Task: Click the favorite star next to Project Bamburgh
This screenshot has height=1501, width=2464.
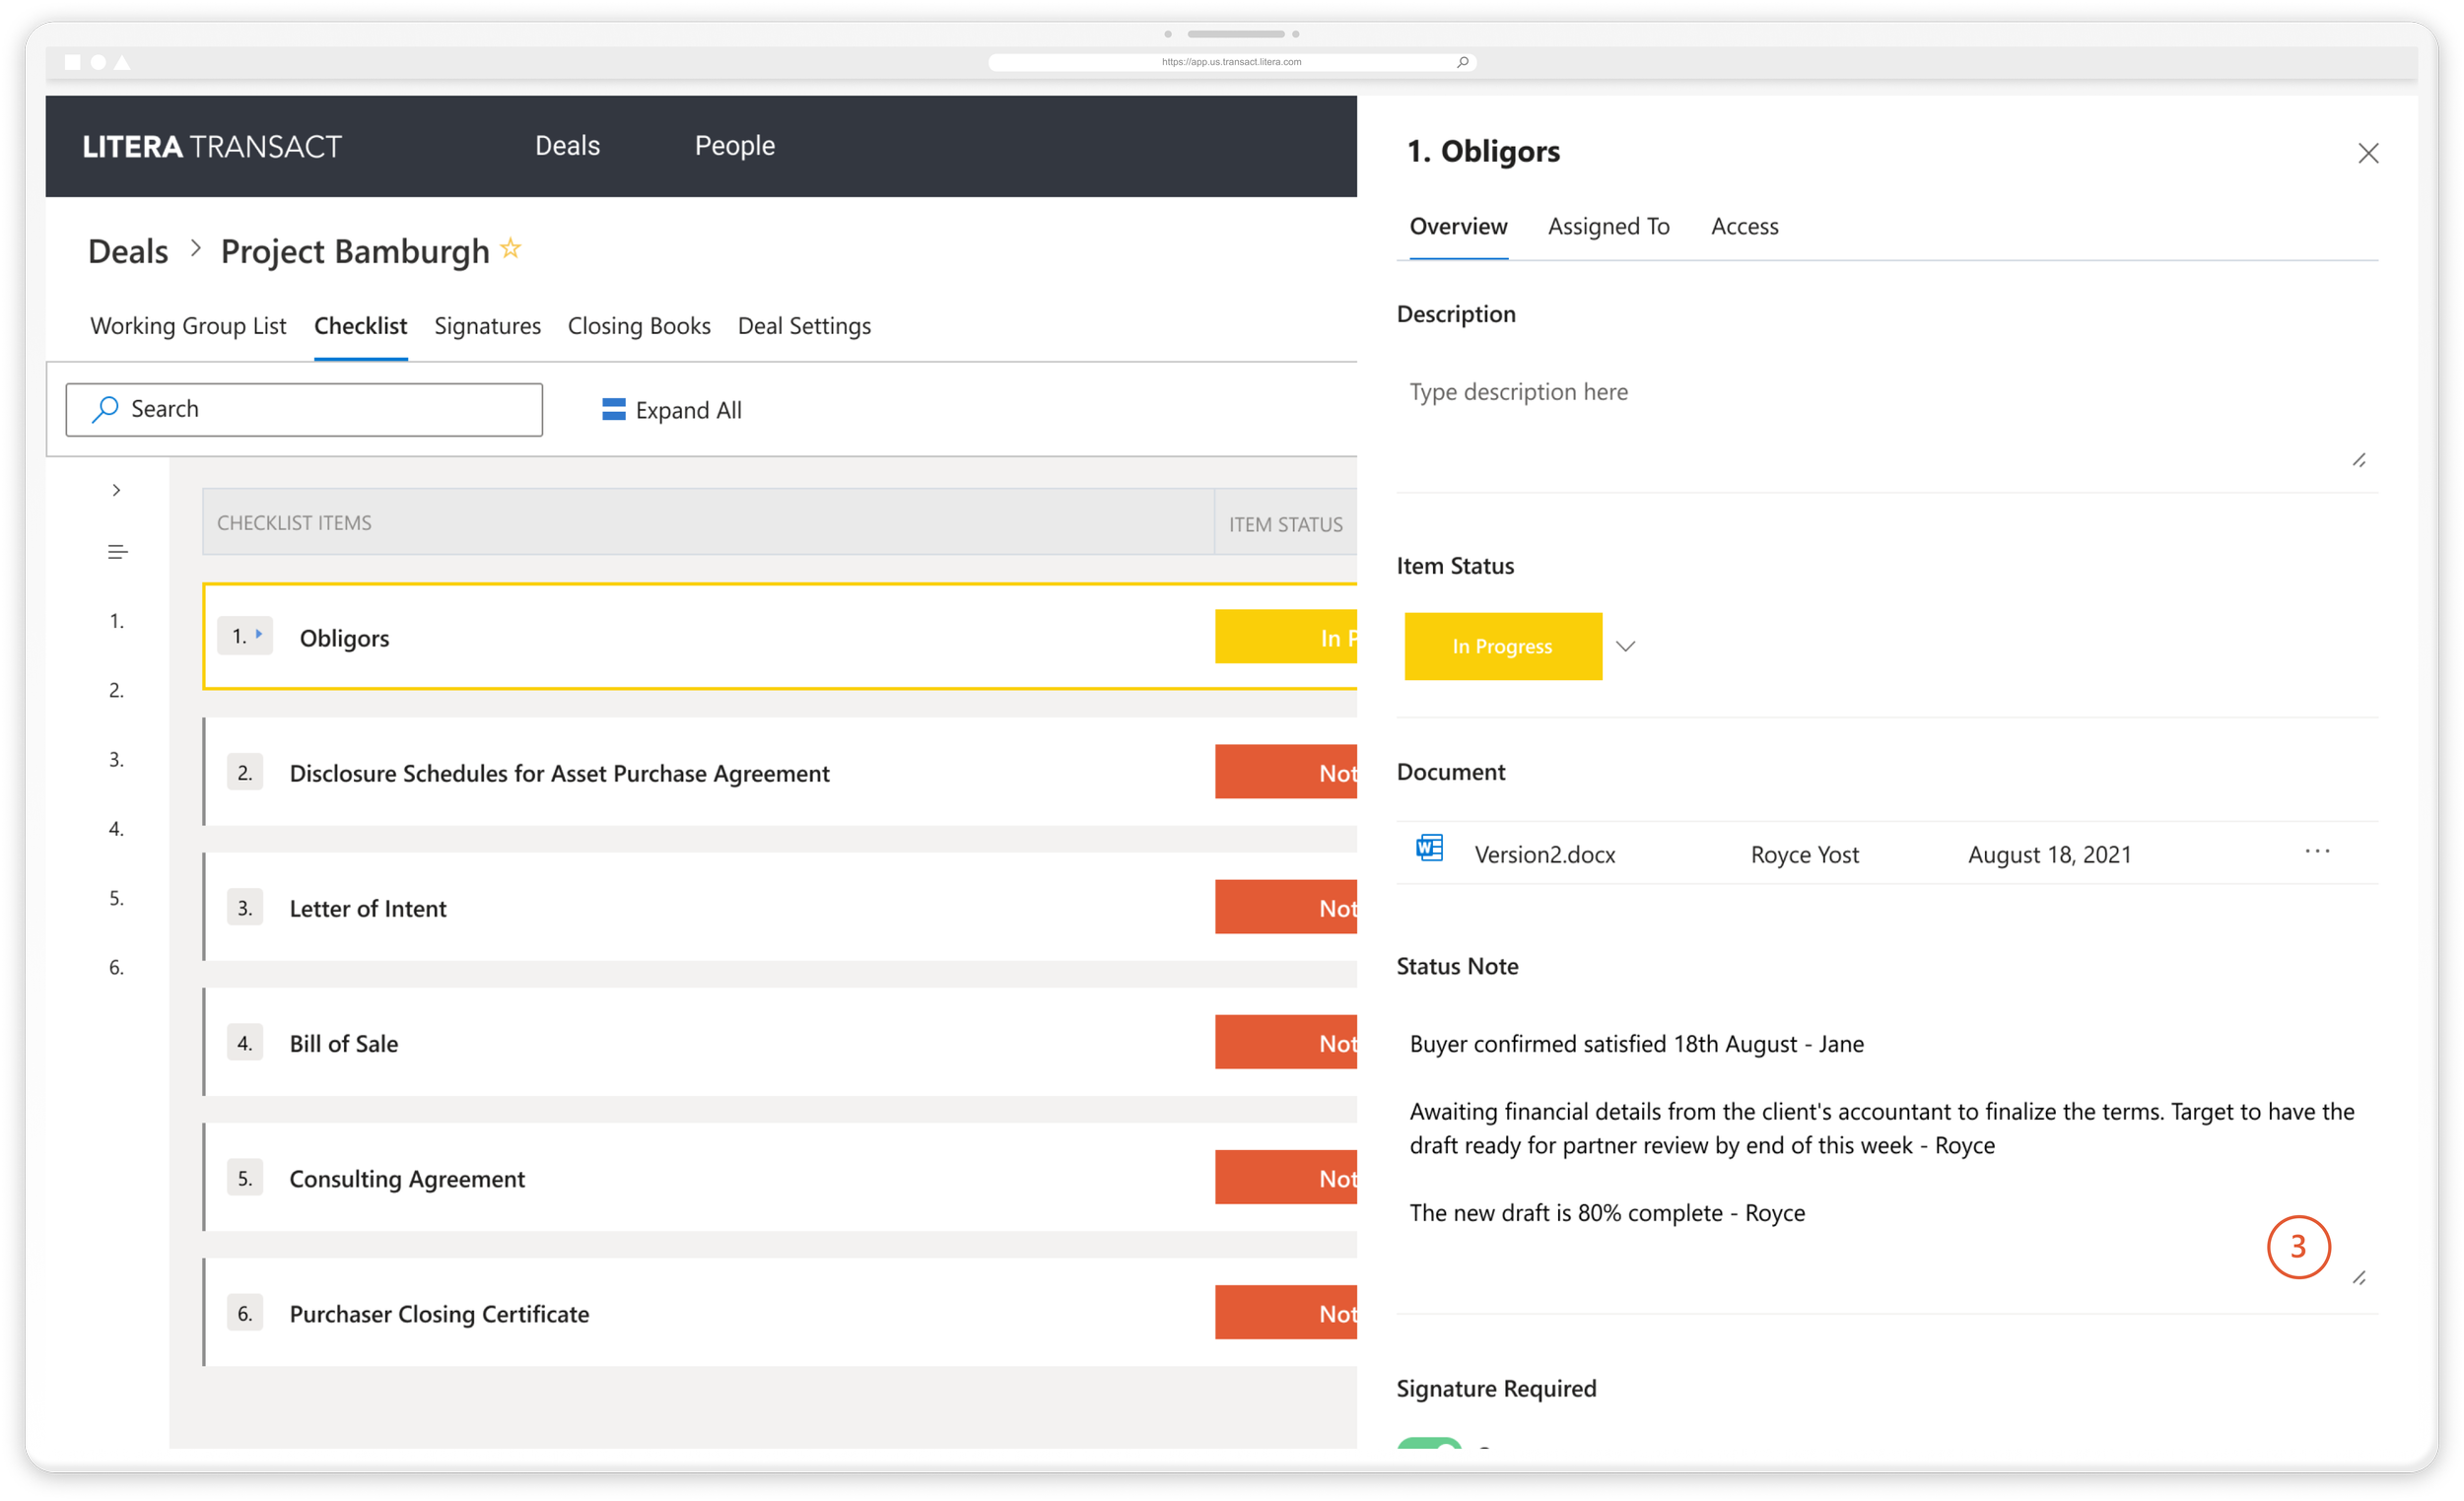Action: pos(510,248)
